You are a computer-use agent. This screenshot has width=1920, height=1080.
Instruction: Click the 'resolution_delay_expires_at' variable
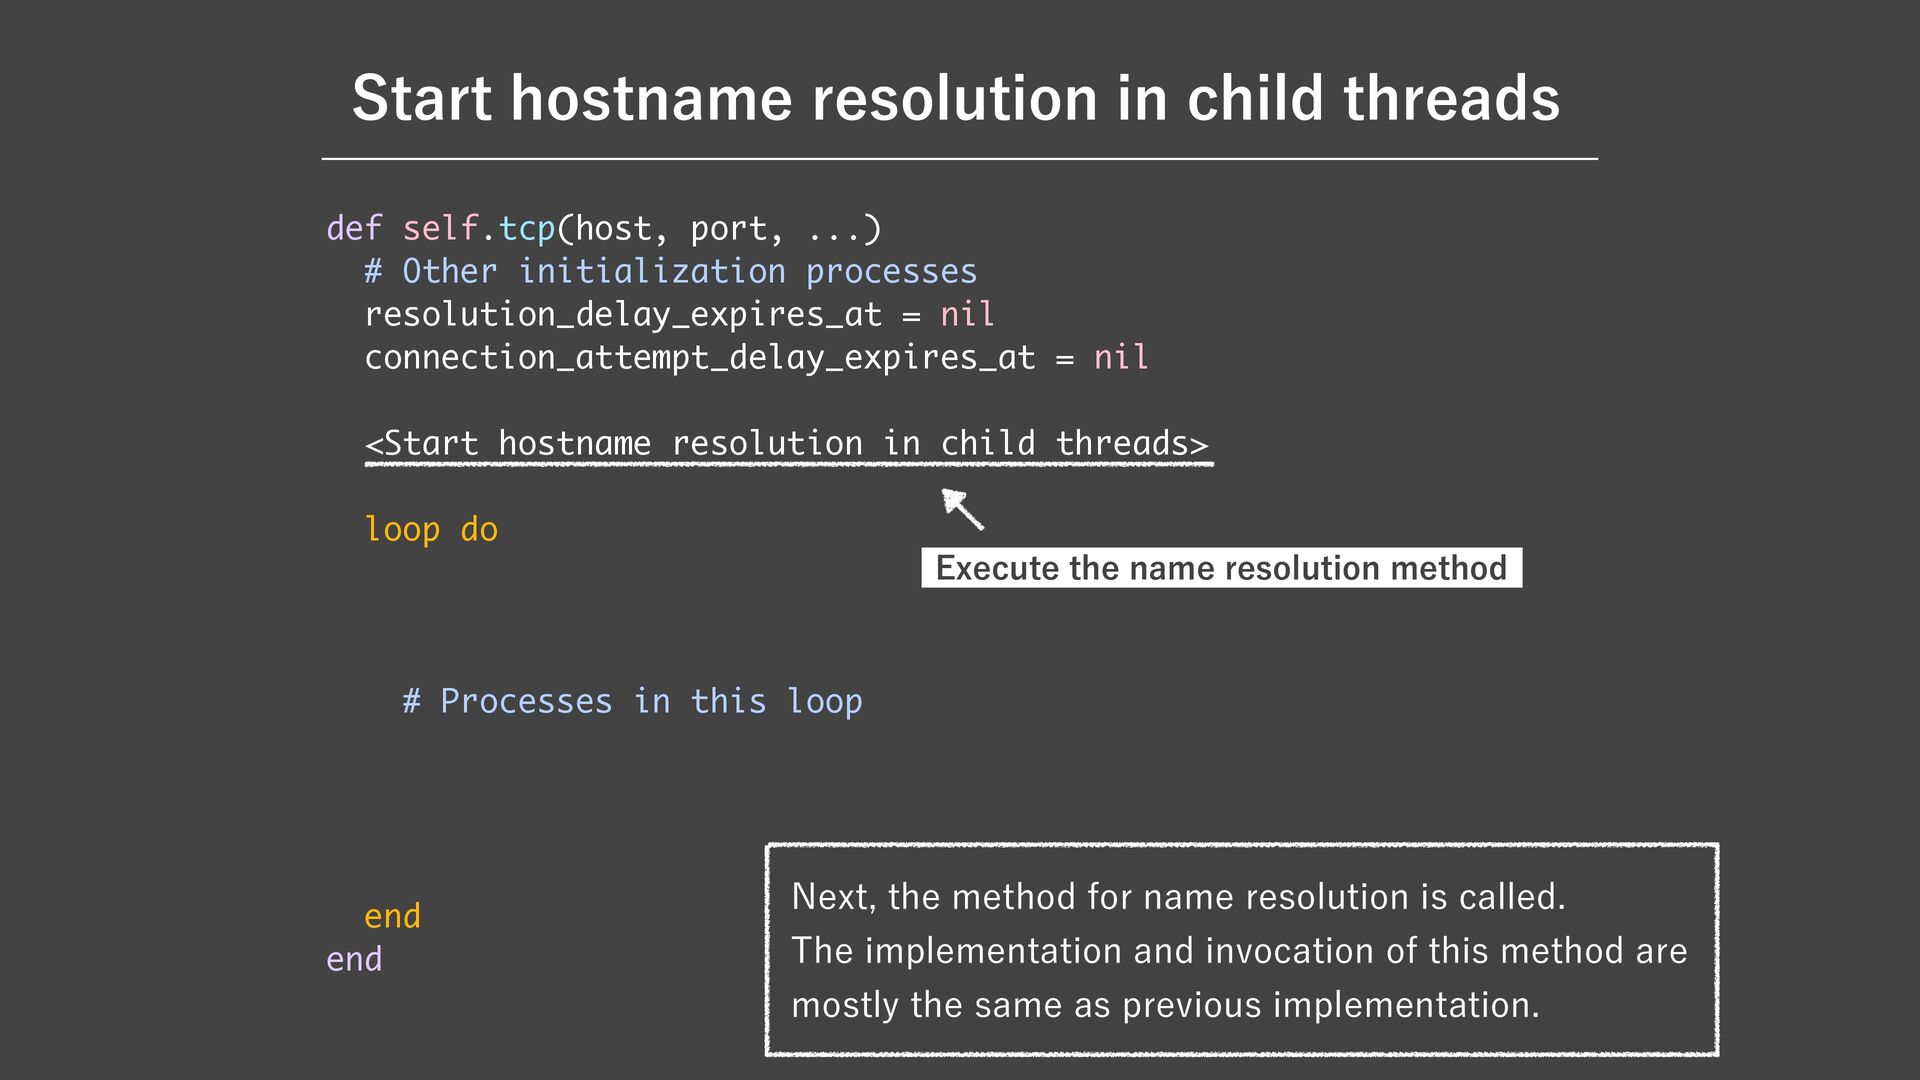click(x=622, y=315)
